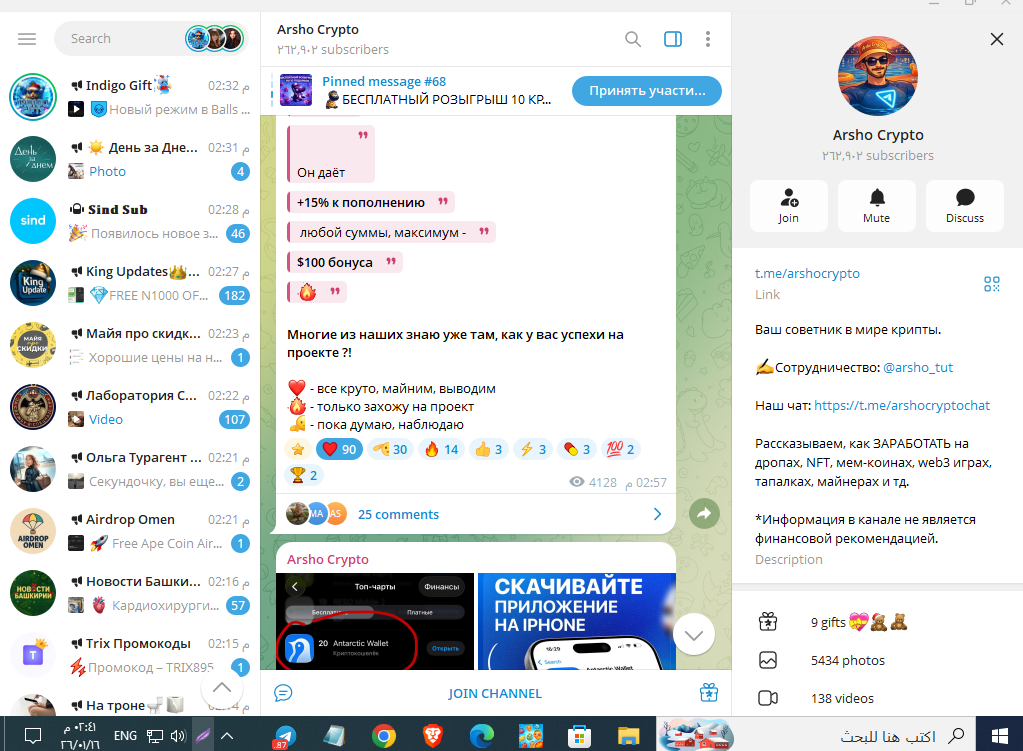Click the forward share arrow button
The width and height of the screenshot is (1023, 751).
[704, 514]
